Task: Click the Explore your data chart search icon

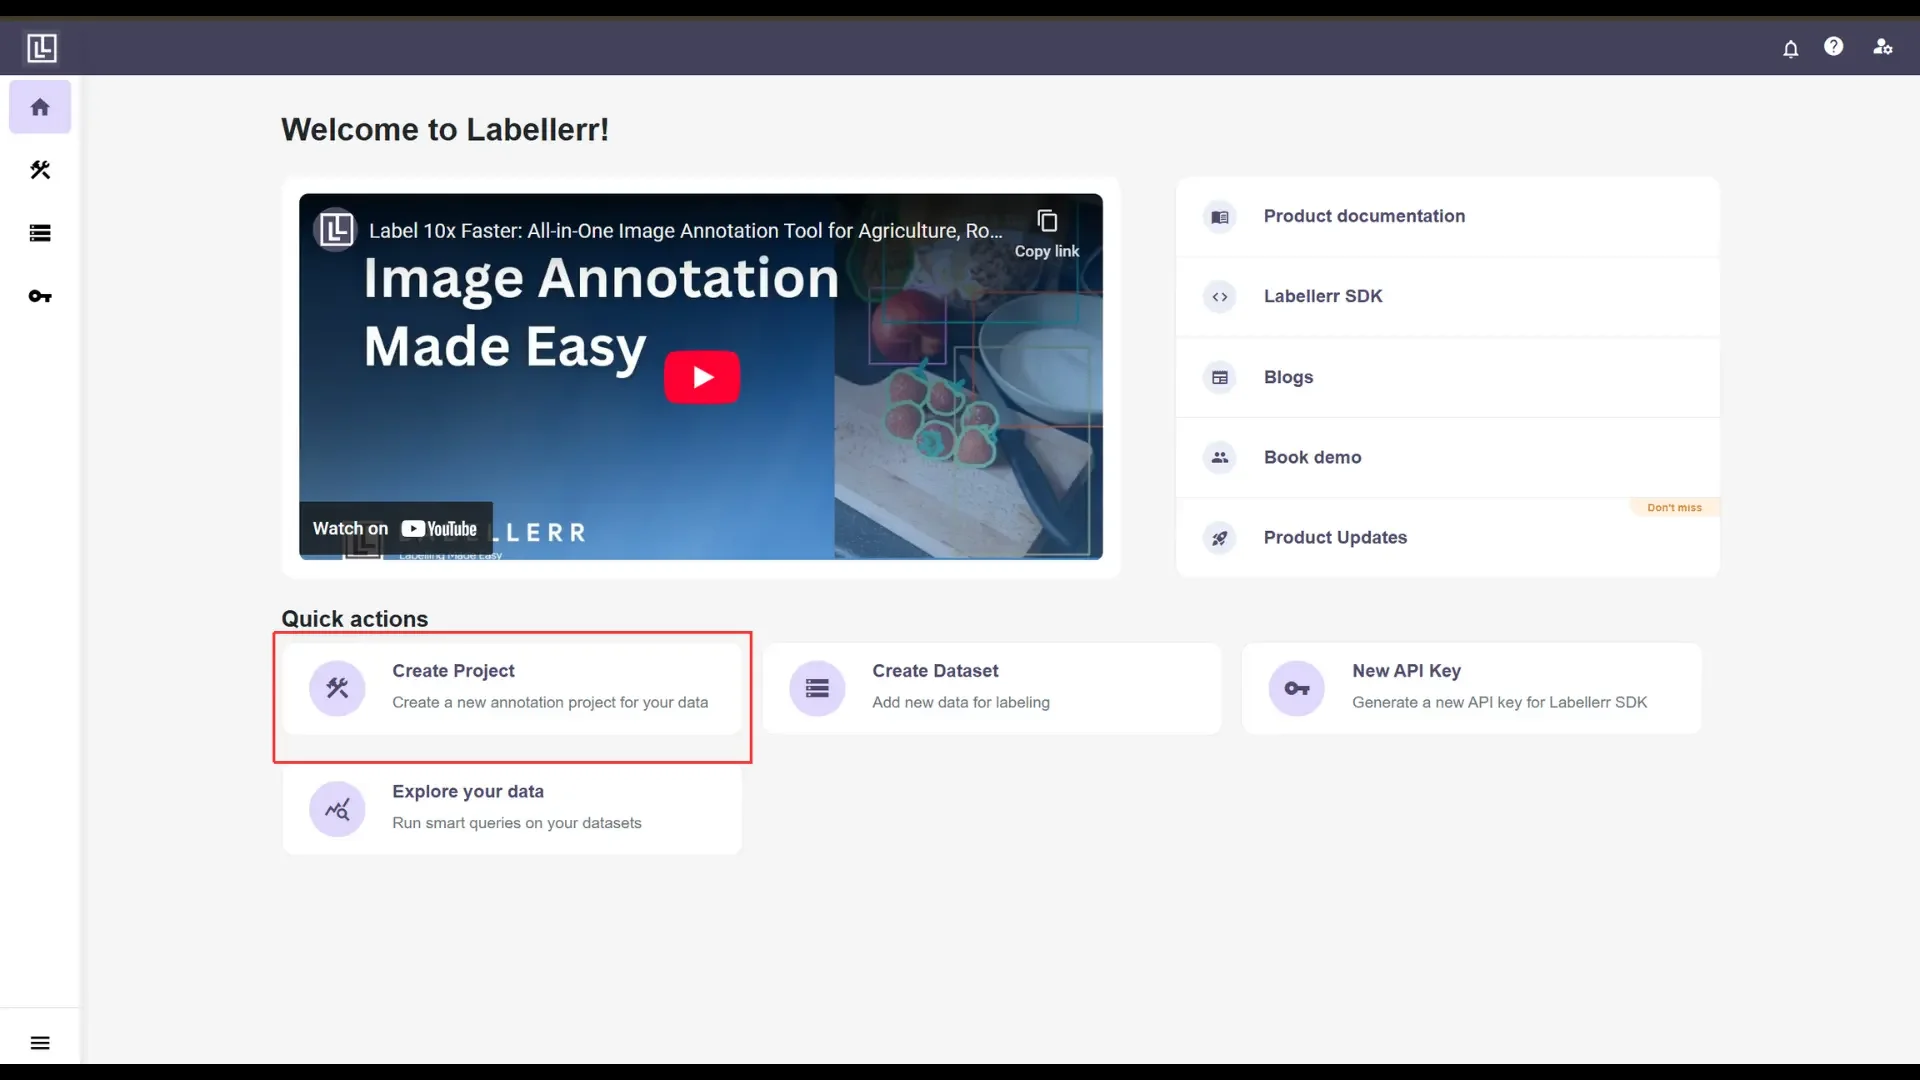Action: pyautogui.click(x=337, y=808)
